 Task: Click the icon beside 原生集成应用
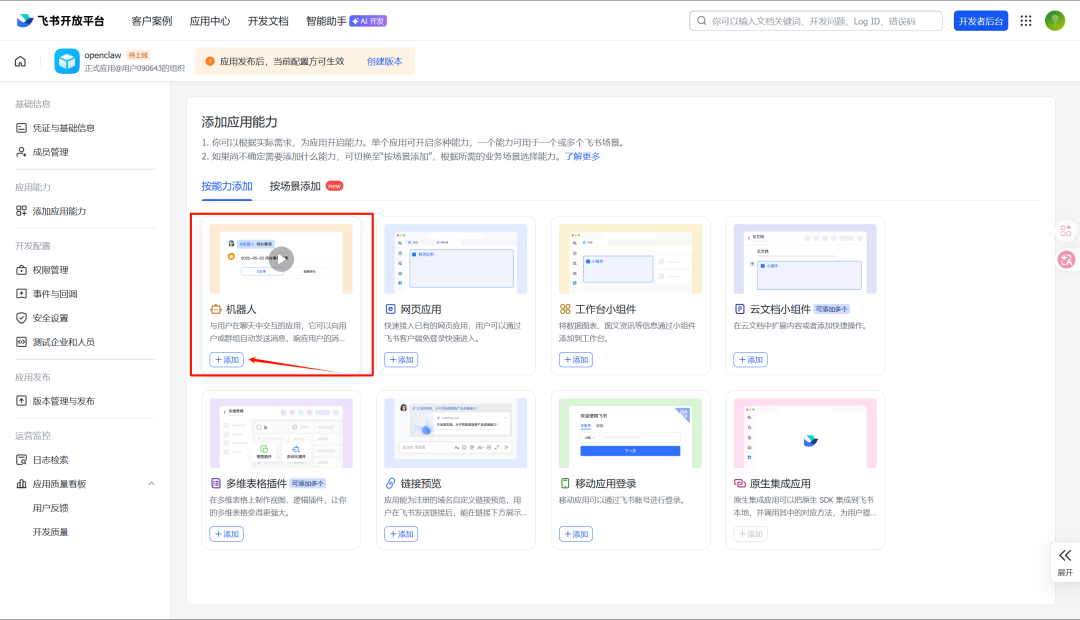pyautogui.click(x=740, y=484)
